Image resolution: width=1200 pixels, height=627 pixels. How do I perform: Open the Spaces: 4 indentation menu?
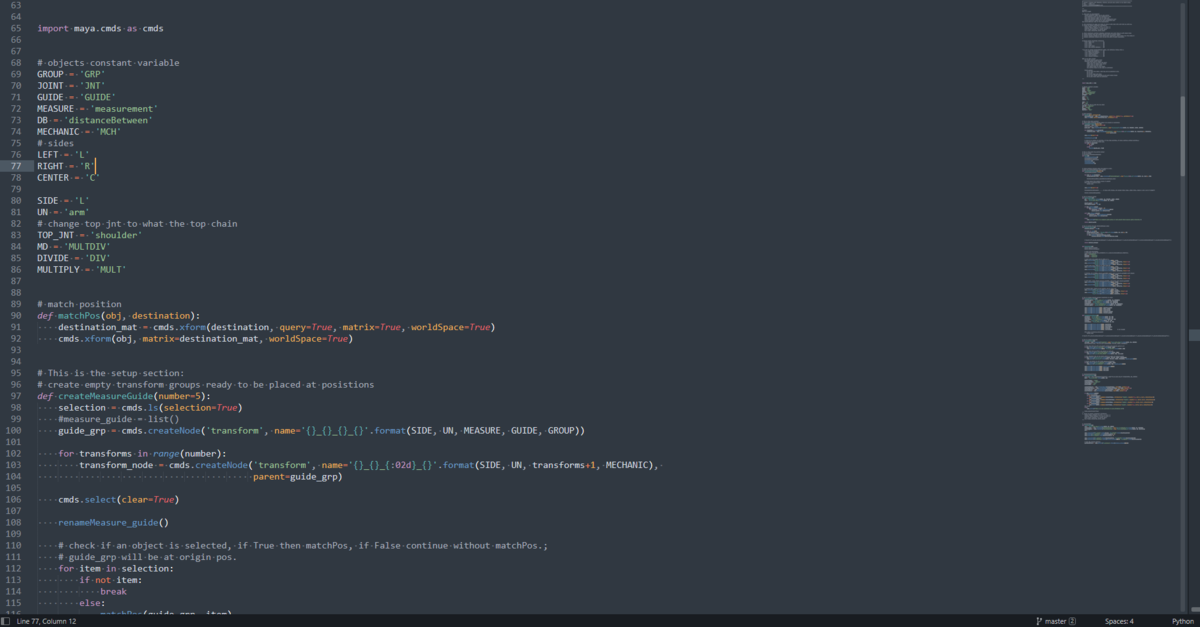[1117, 621]
